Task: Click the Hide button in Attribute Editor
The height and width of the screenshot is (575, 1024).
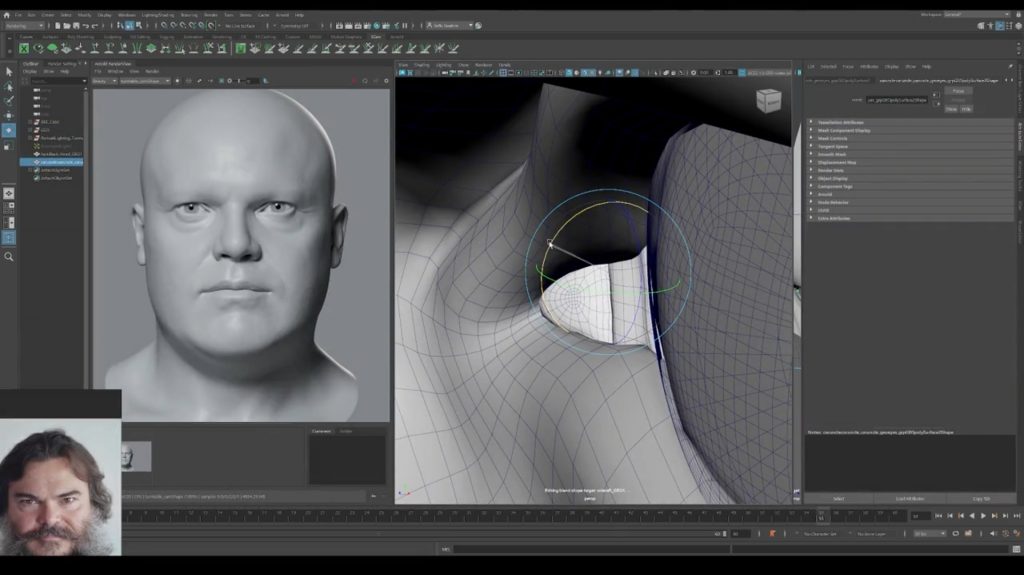Action: coord(966,109)
